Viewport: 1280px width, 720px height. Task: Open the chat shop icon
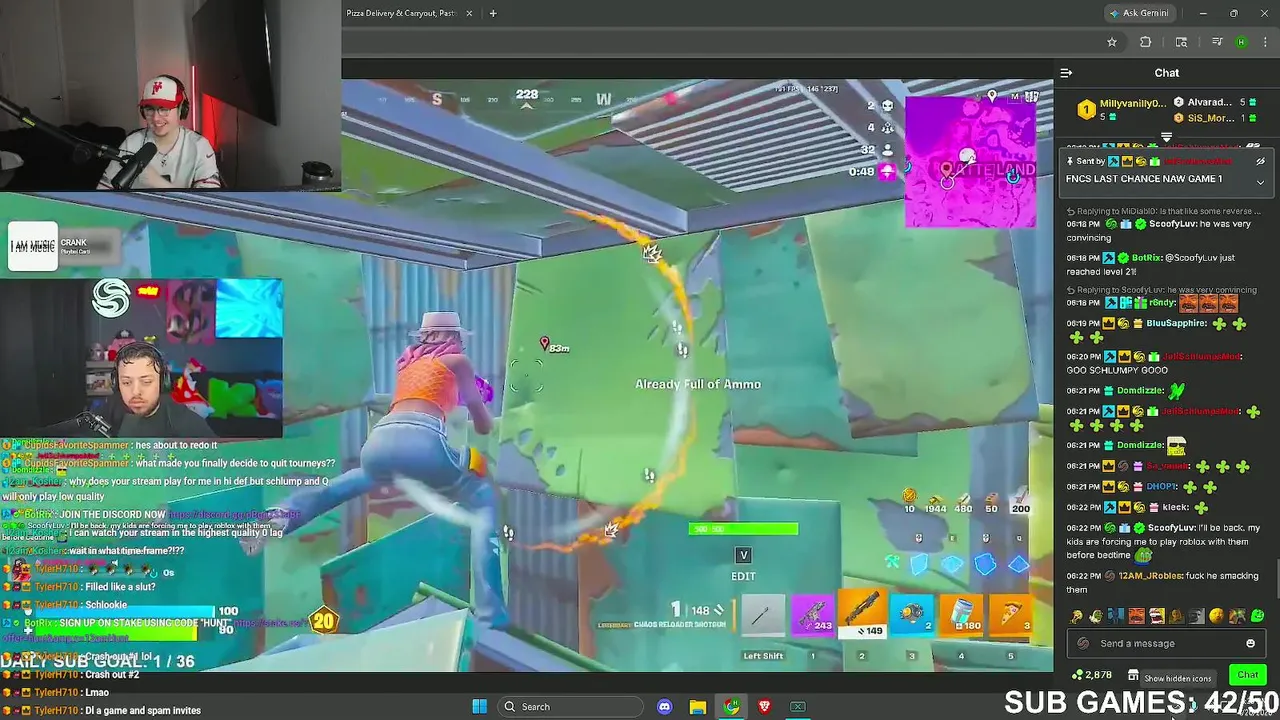coord(1133,675)
